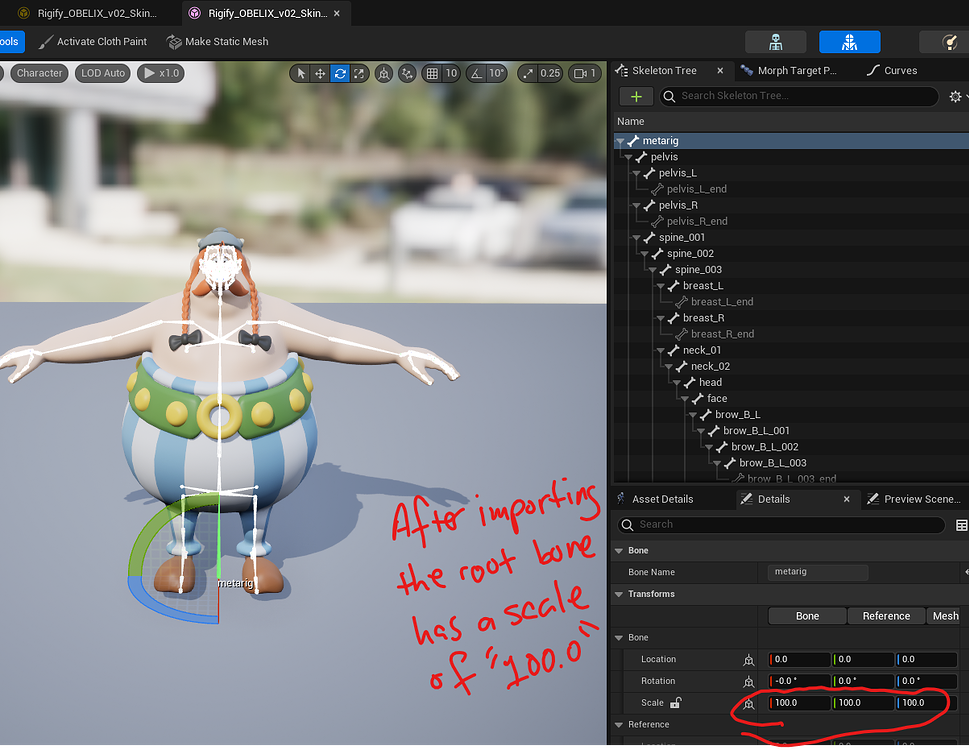Open Preview Scene tab
Image resolution: width=969 pixels, height=750 pixels.
click(x=915, y=499)
